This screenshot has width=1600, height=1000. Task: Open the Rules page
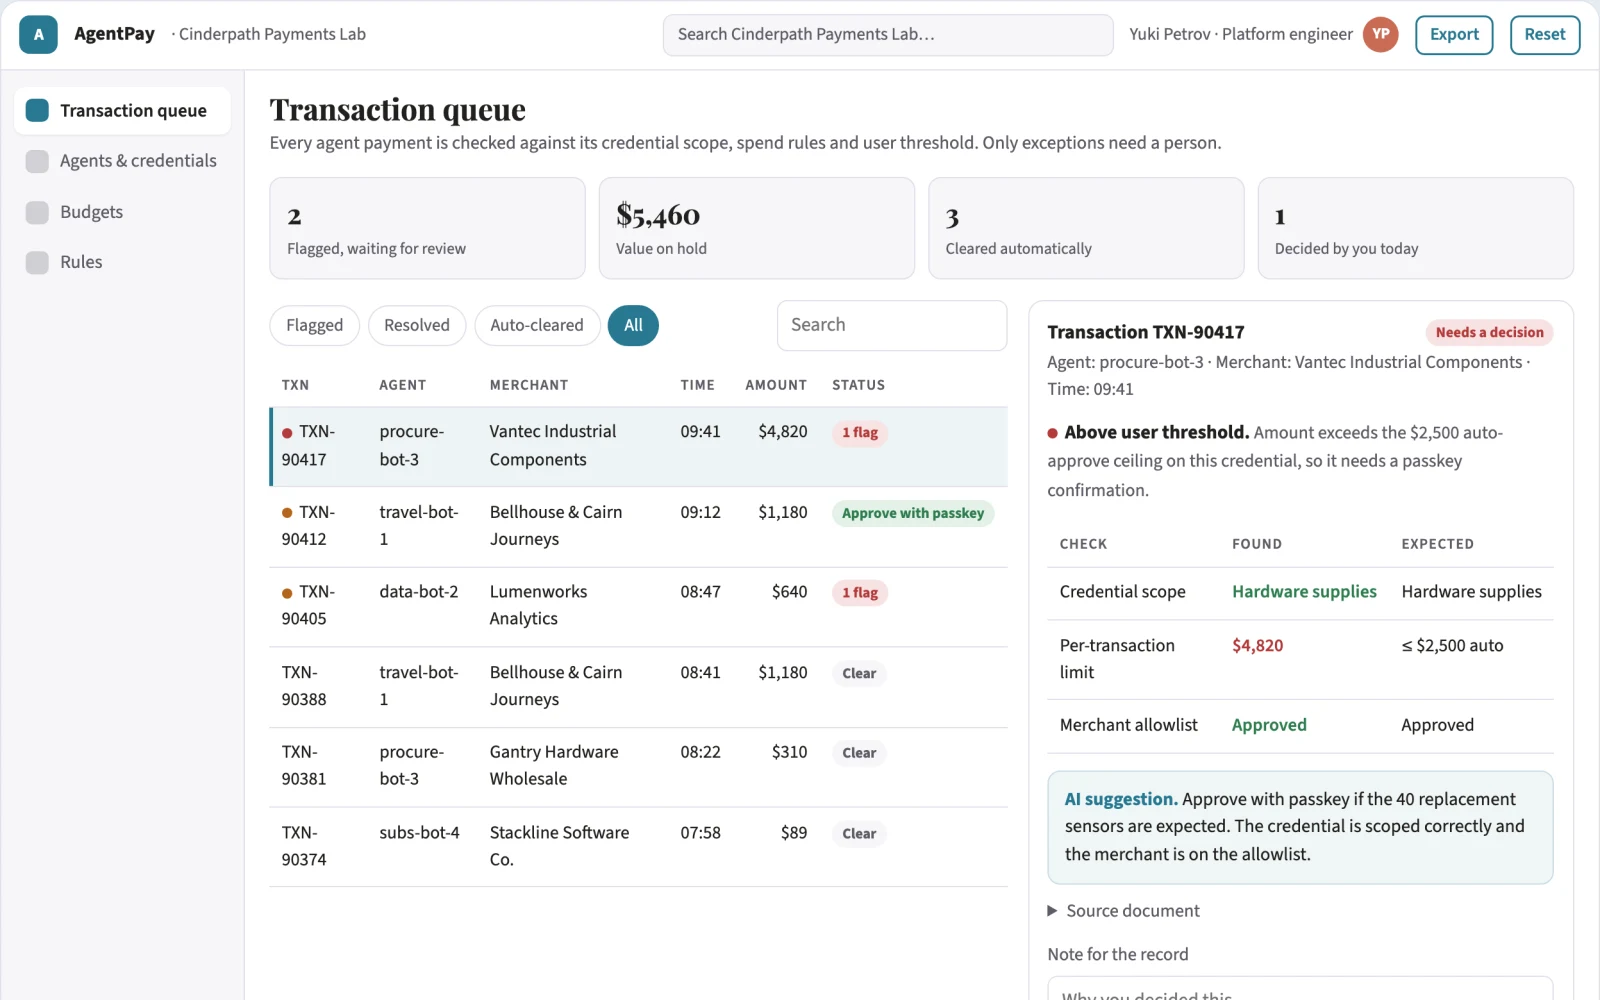(122, 262)
